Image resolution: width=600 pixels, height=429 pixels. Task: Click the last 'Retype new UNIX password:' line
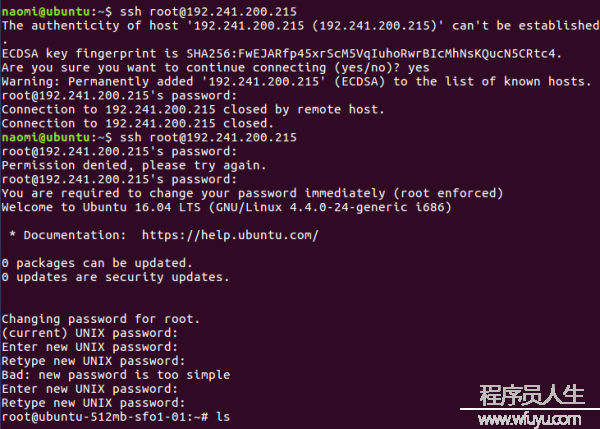tap(93, 403)
